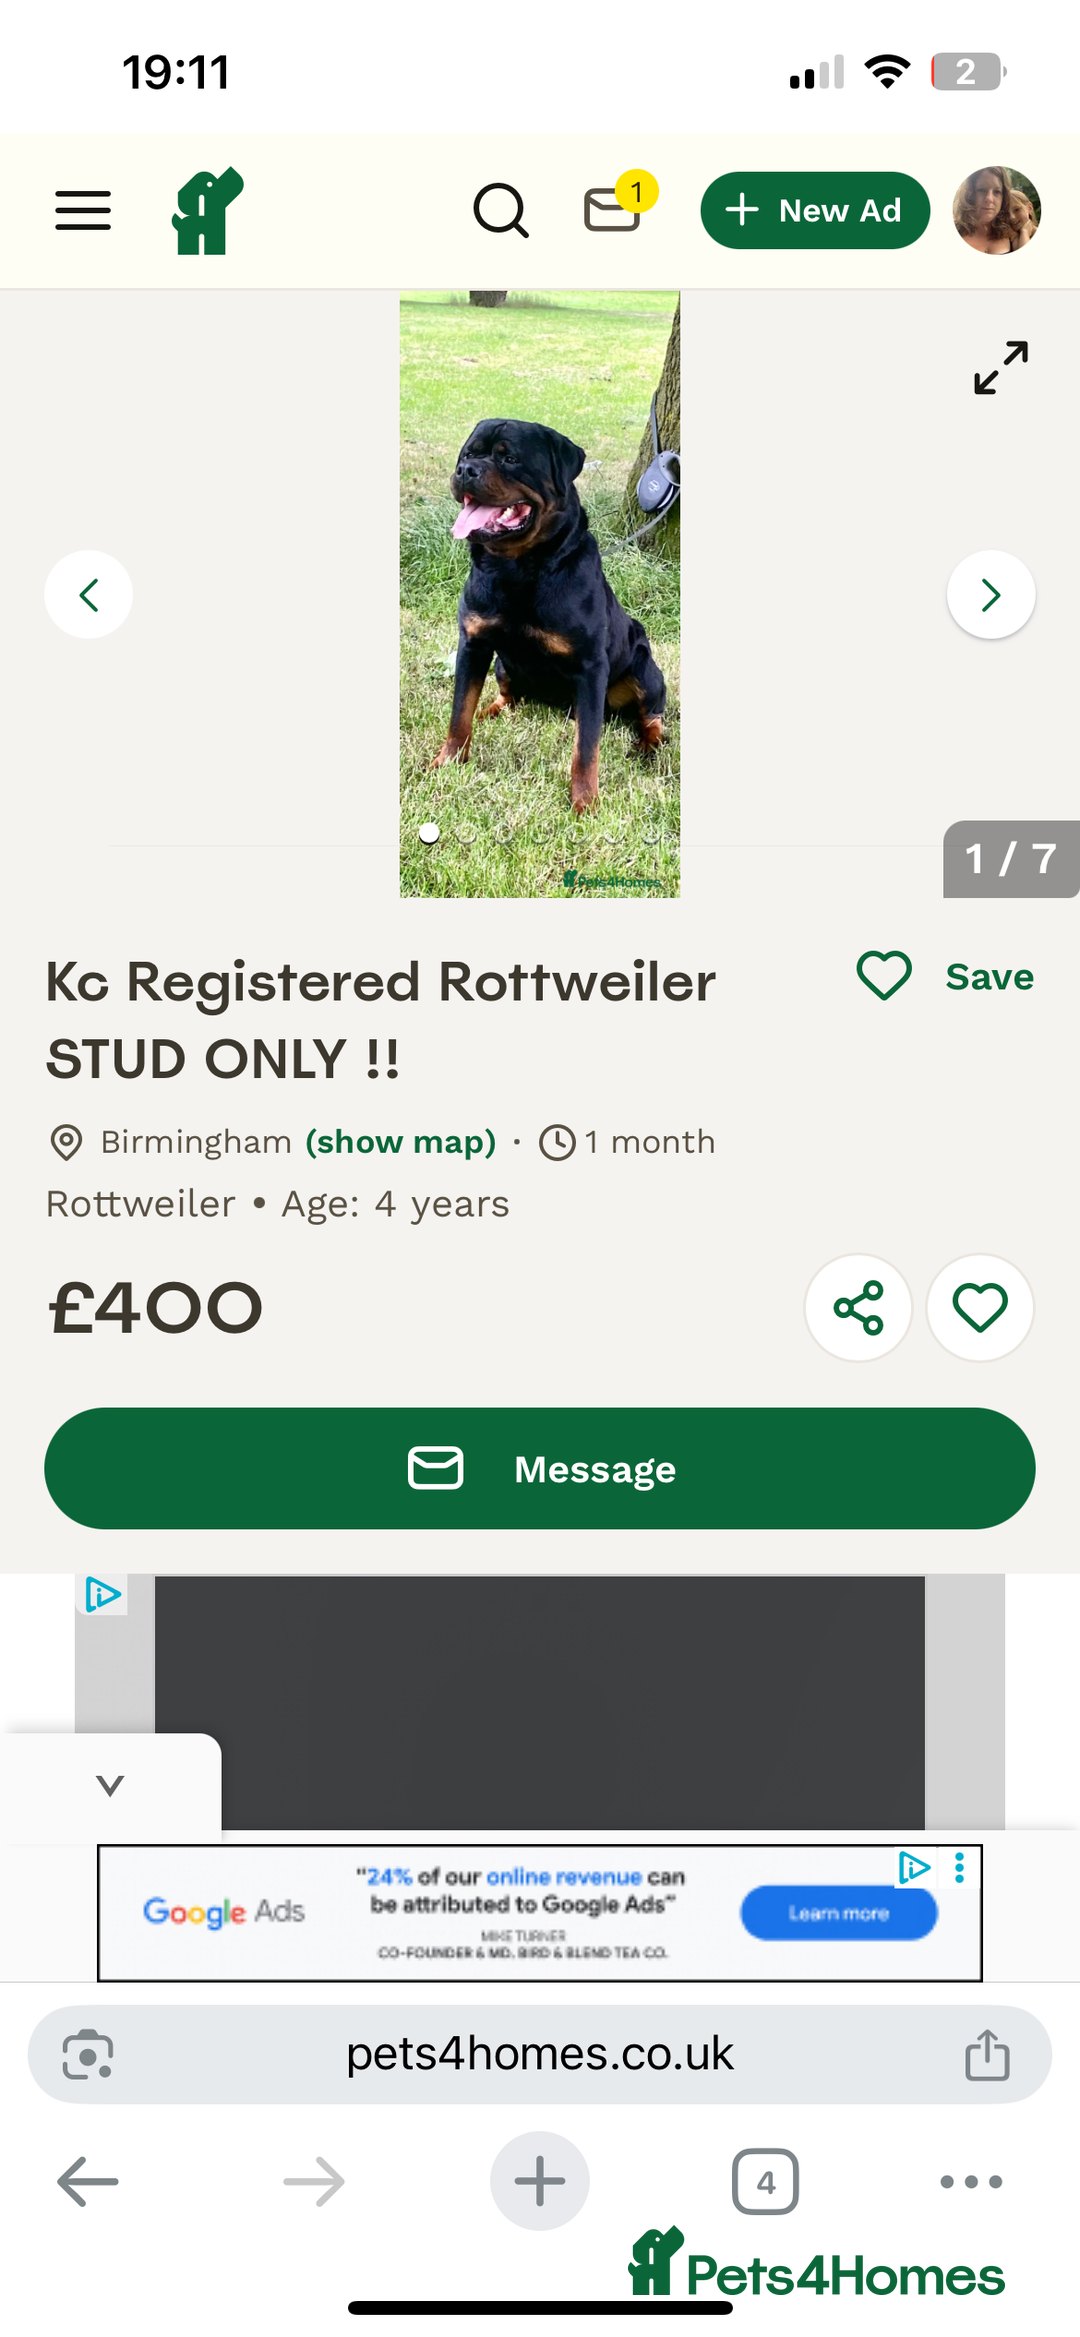
Task: Expand photo to fullscreen view
Action: click(1001, 368)
